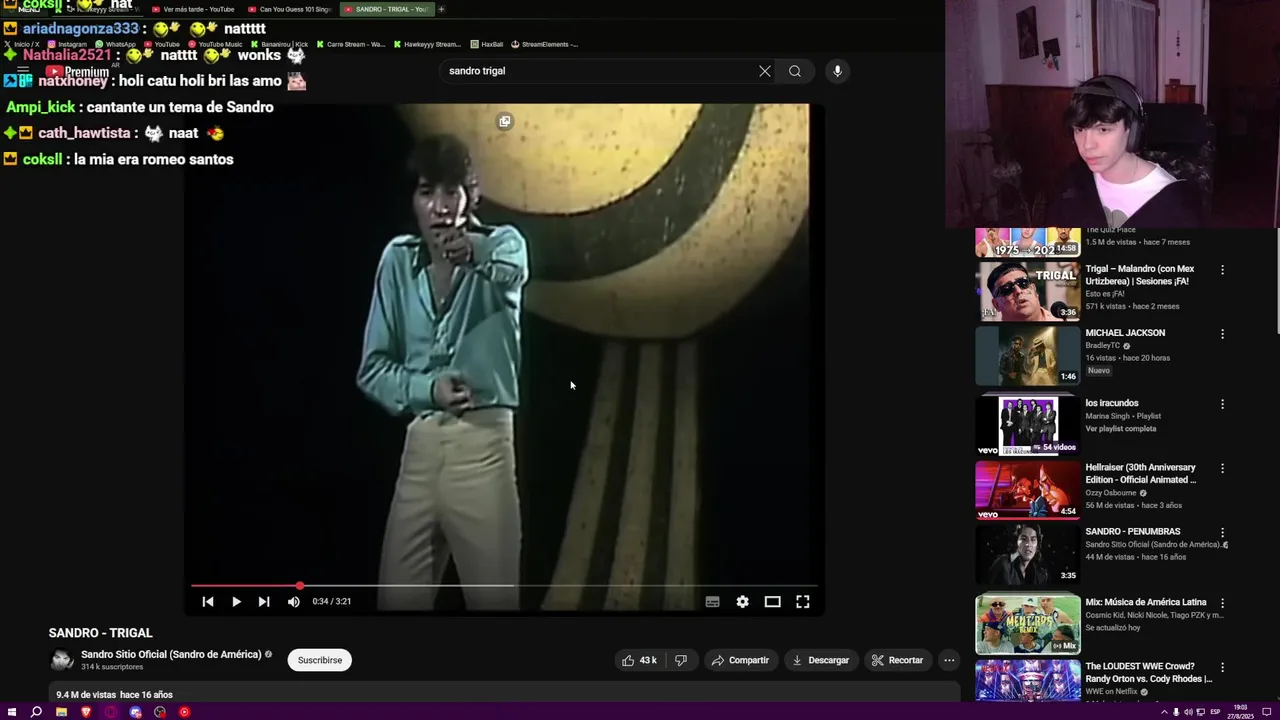Click the Recortar clip button
This screenshot has width=1280, height=720.
click(x=897, y=660)
